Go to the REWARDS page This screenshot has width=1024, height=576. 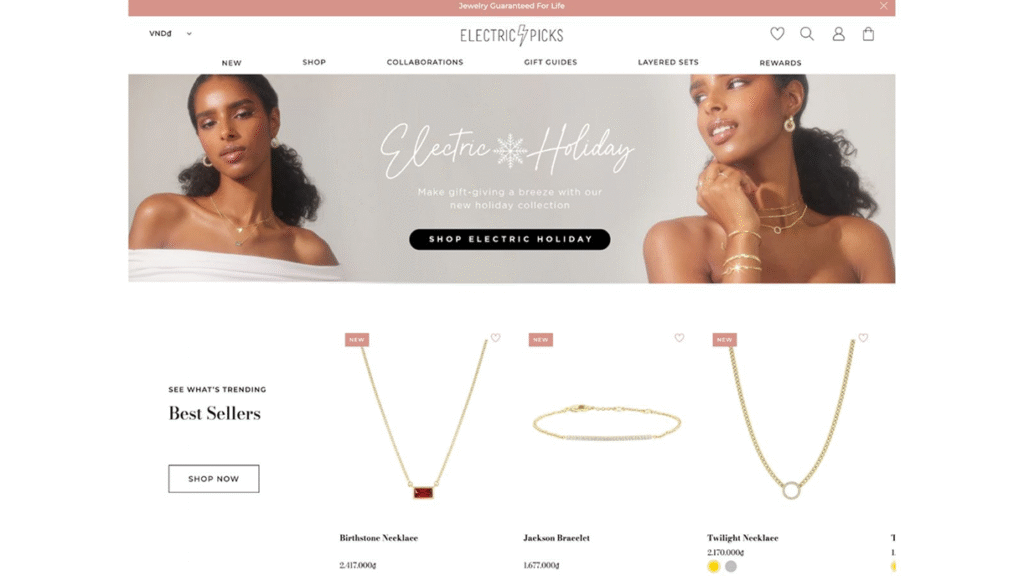(x=780, y=63)
